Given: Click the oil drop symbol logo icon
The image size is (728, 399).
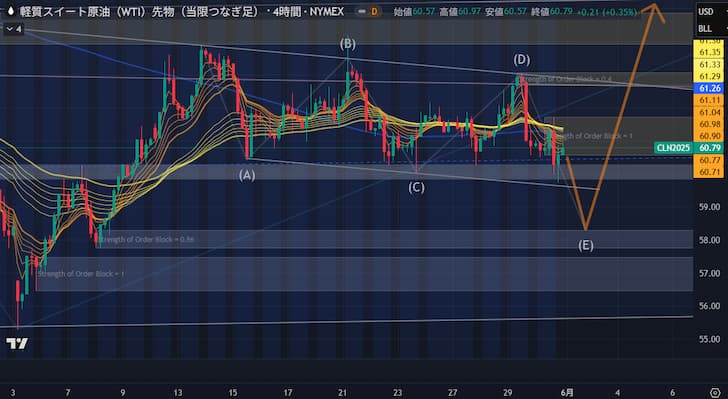Looking at the screenshot, I should point(11,12).
